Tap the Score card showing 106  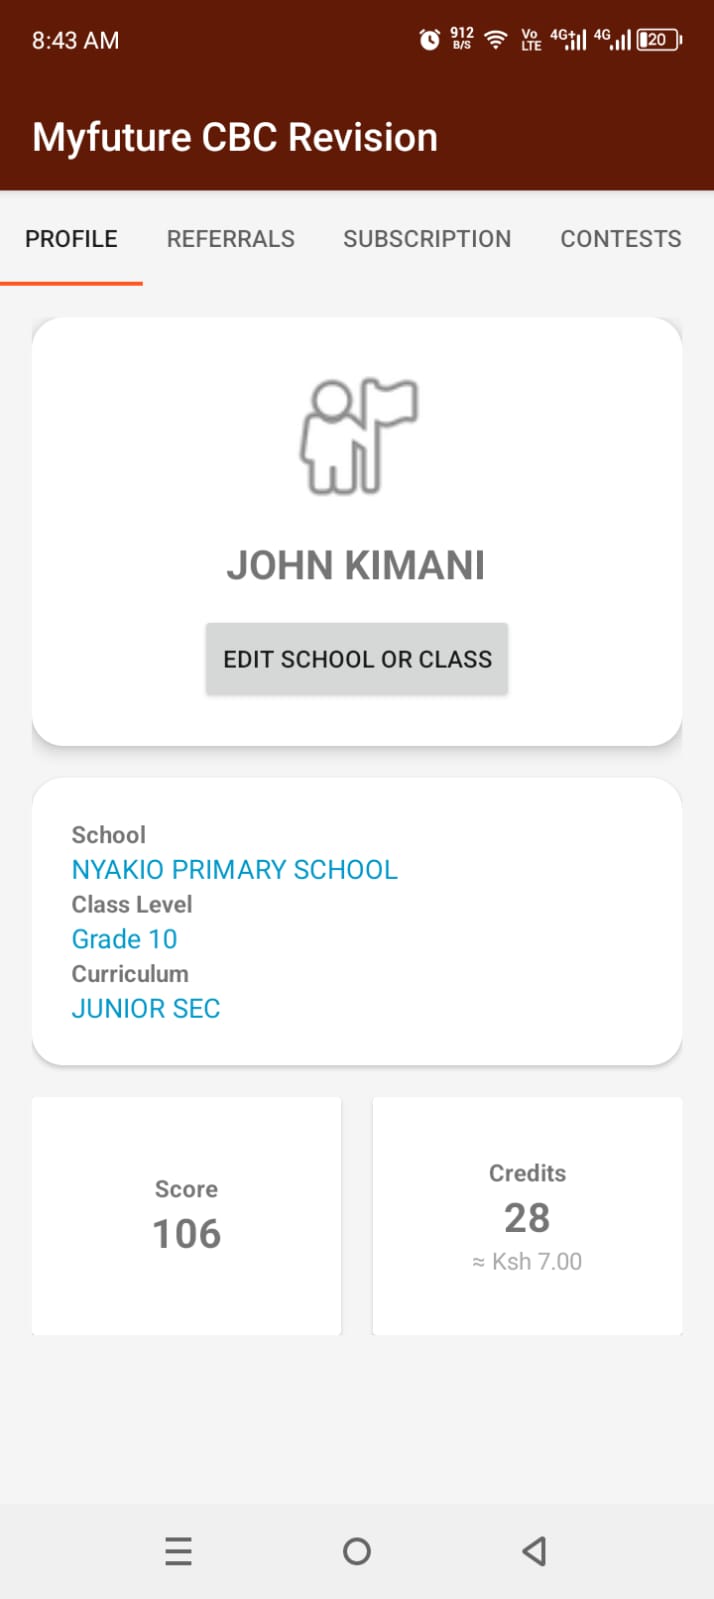186,1216
